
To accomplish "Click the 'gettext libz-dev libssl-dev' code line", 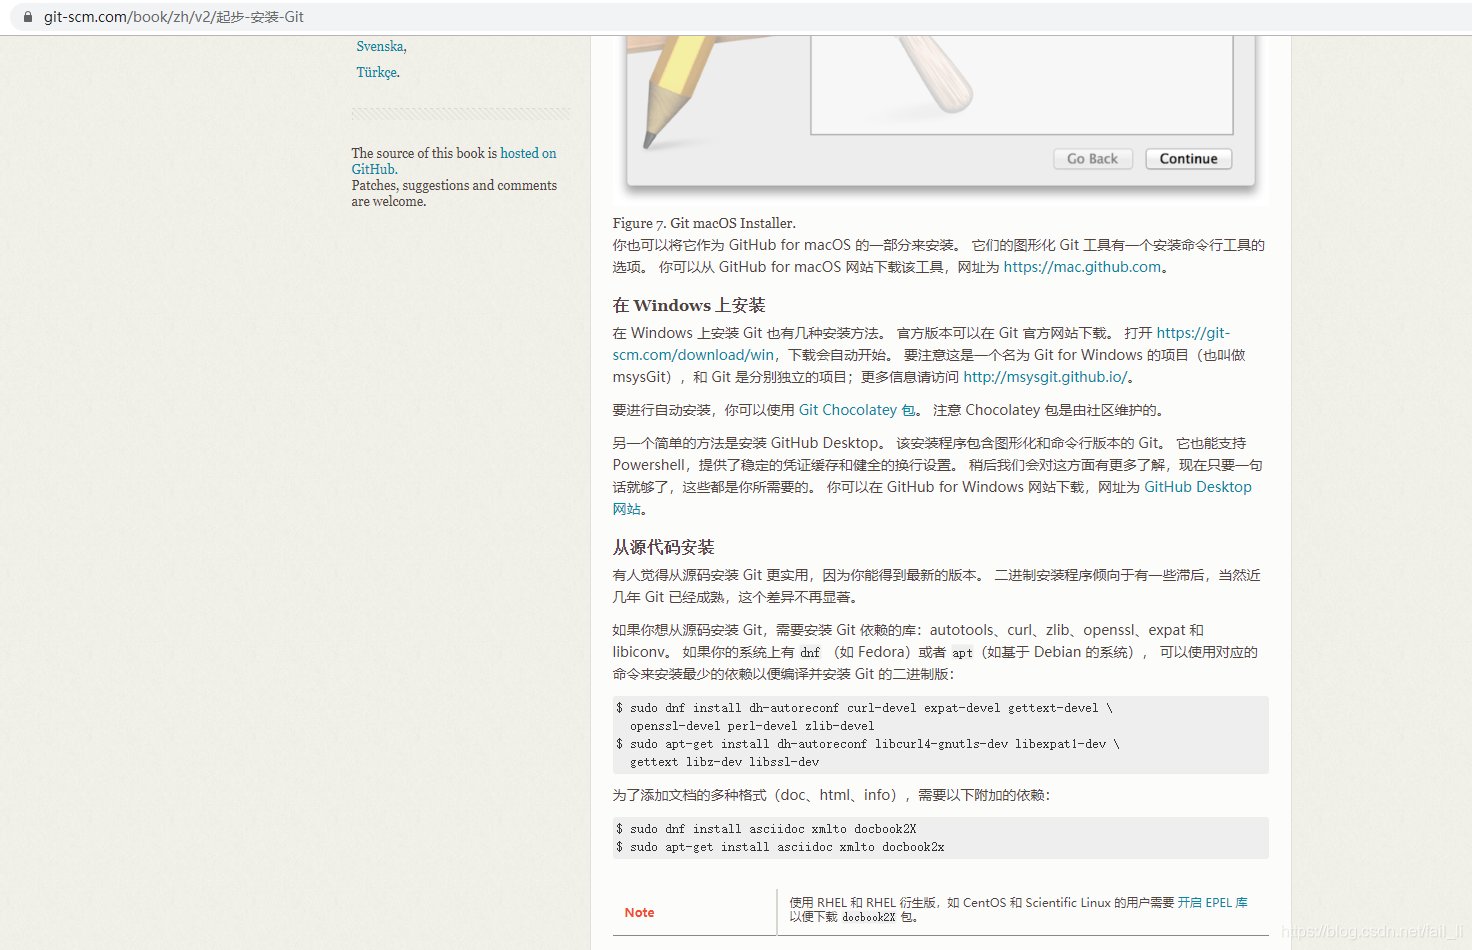I will [724, 762].
